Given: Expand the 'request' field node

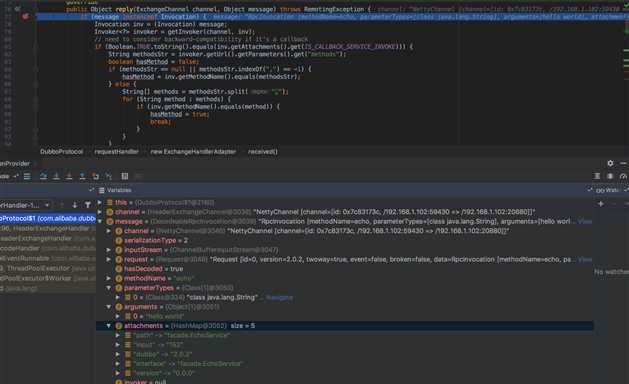Looking at the screenshot, I should click(109, 259).
